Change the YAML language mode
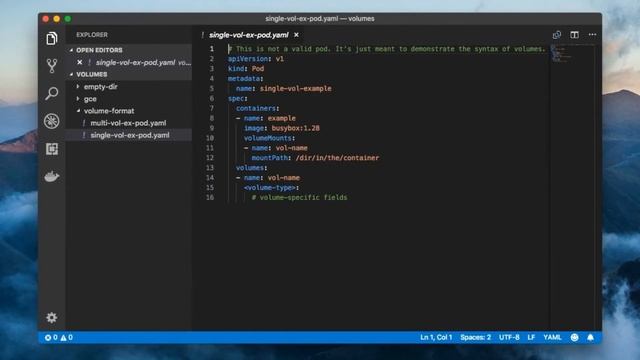The width and height of the screenshot is (640, 360). [x=552, y=338]
